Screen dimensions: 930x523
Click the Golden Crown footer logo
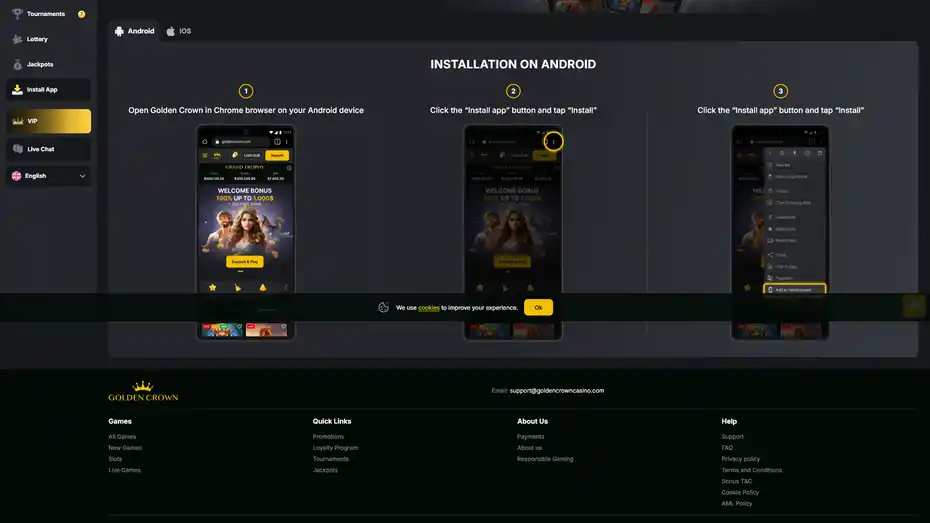pyautogui.click(x=143, y=391)
